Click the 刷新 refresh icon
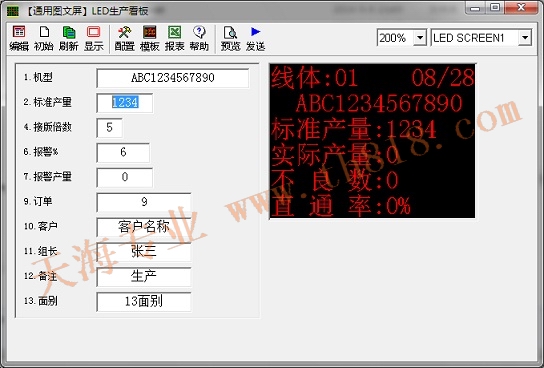The width and height of the screenshot is (544, 368). coord(69,38)
